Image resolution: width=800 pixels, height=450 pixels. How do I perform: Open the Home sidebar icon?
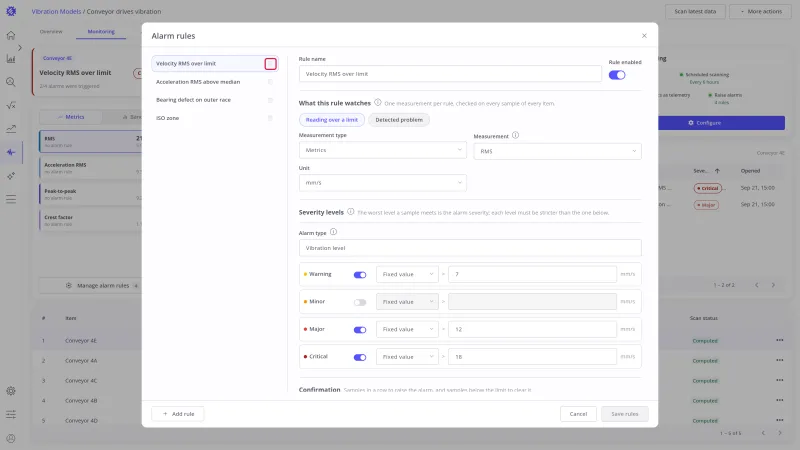coord(11,35)
